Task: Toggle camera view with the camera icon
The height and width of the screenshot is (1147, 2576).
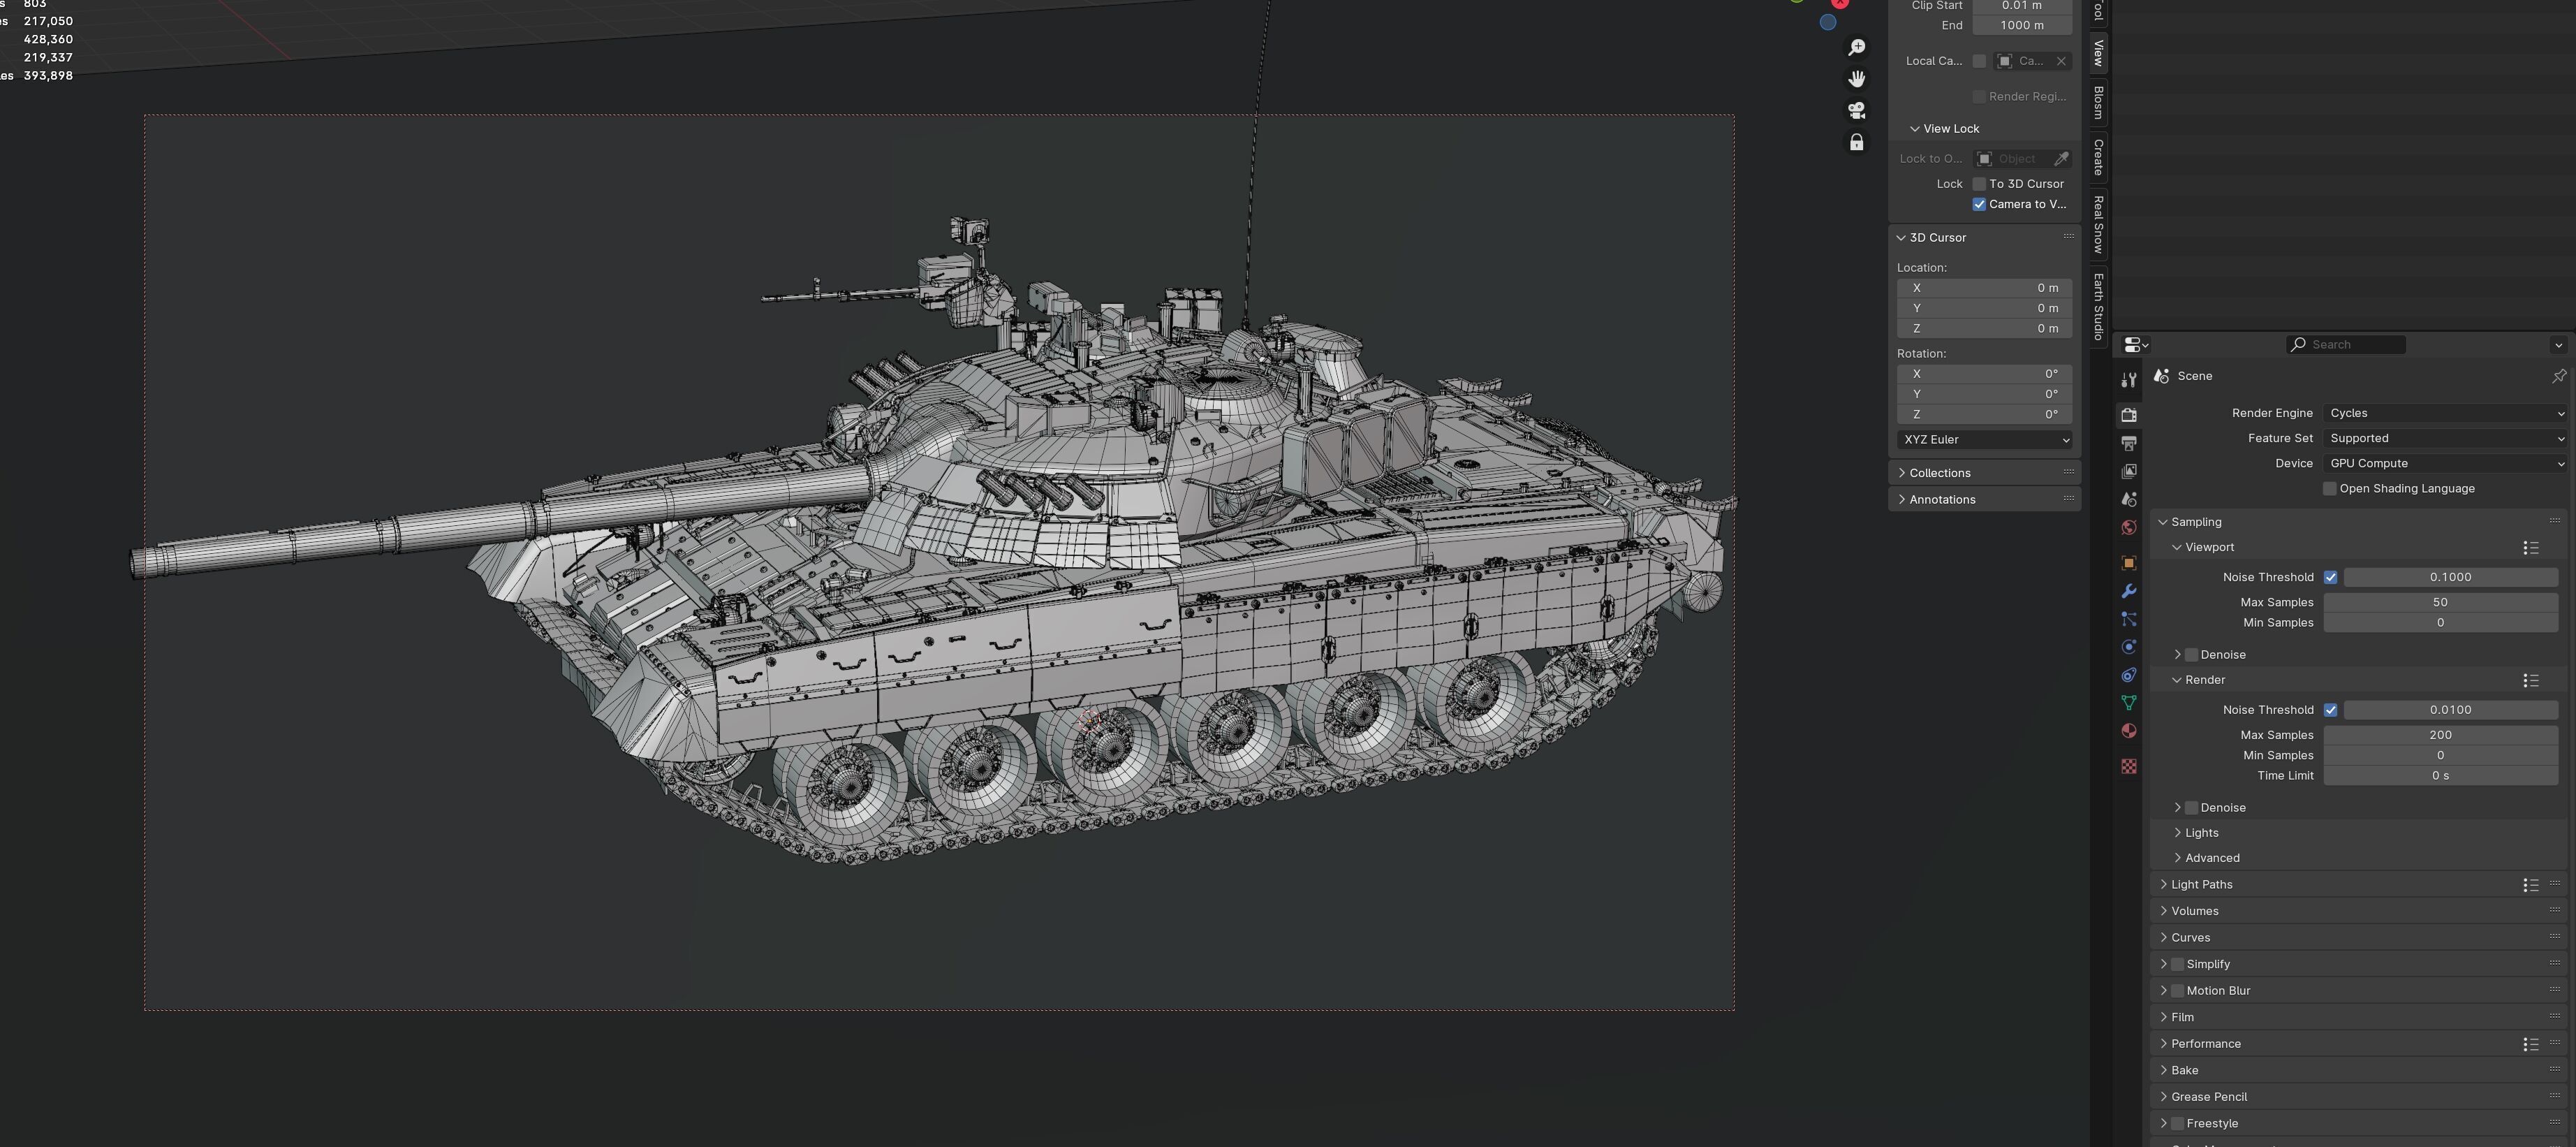Action: click(1857, 110)
